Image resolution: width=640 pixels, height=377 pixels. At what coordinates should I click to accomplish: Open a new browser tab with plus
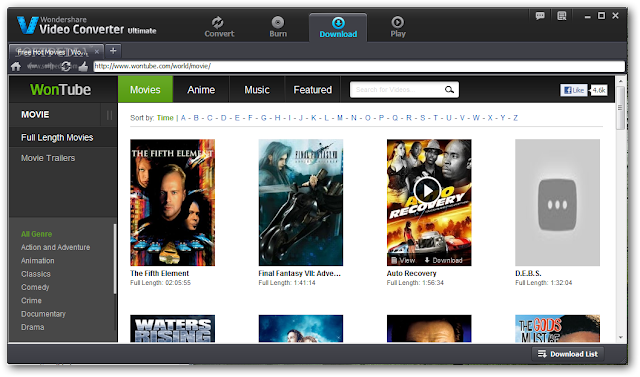pyautogui.click(x=113, y=51)
